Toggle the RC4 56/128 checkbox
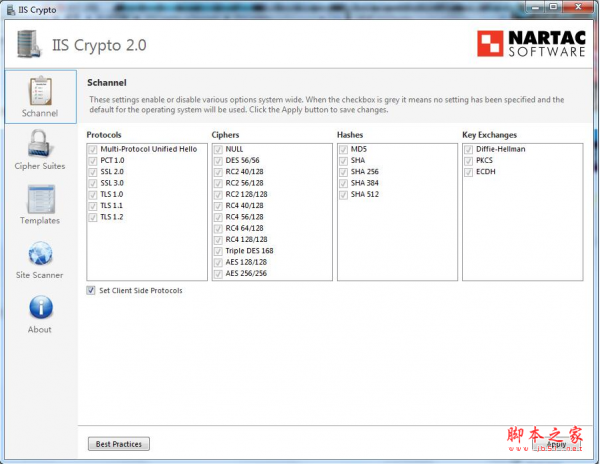Screen dimensions: 600x464 tap(218, 217)
